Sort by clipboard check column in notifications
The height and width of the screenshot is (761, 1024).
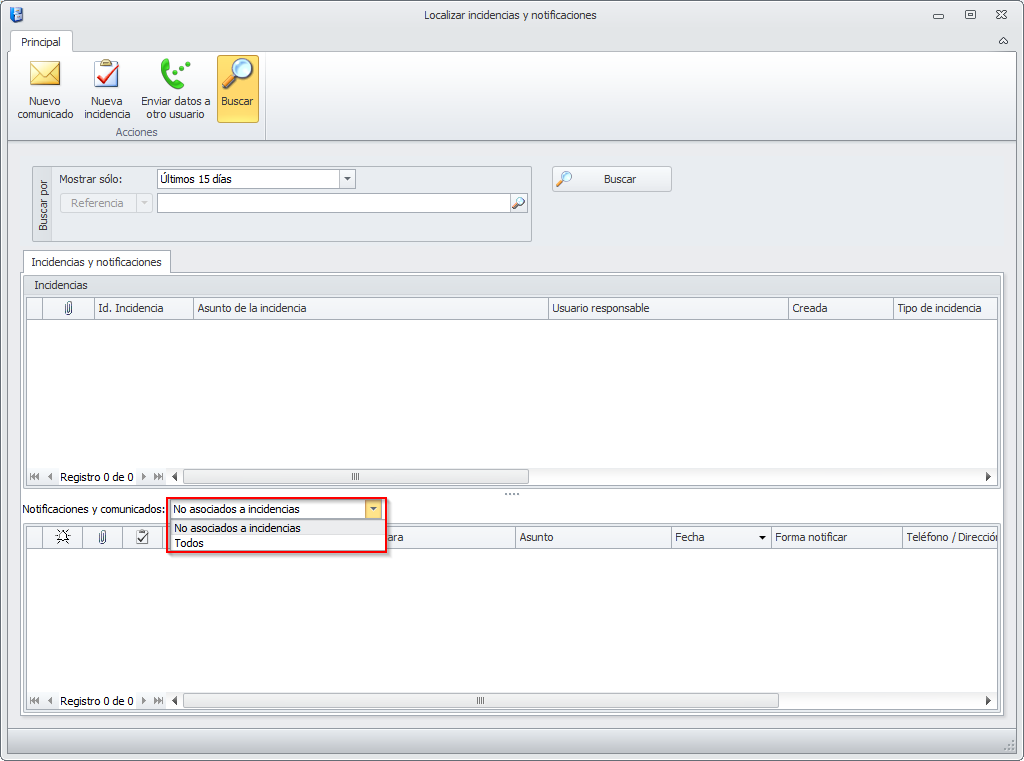142,537
